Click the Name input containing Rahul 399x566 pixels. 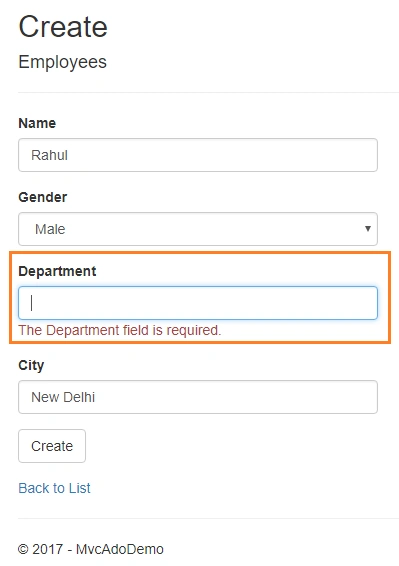point(198,155)
